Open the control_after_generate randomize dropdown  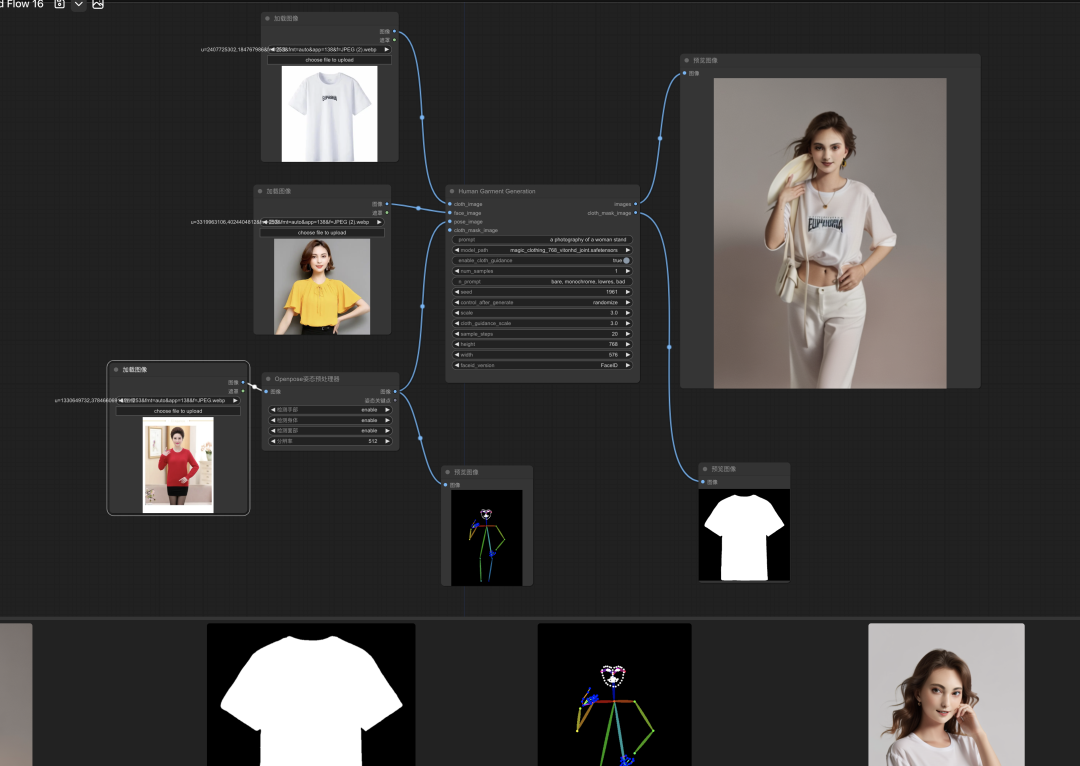[542, 302]
